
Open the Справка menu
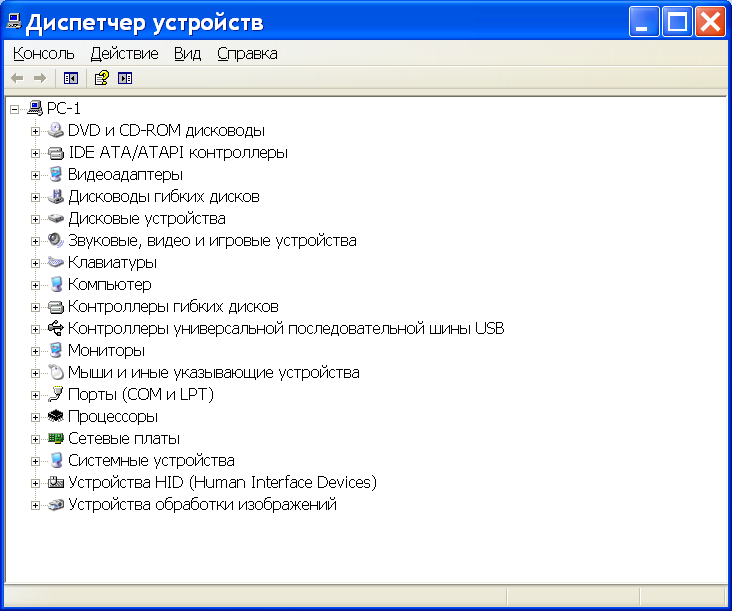(x=247, y=54)
